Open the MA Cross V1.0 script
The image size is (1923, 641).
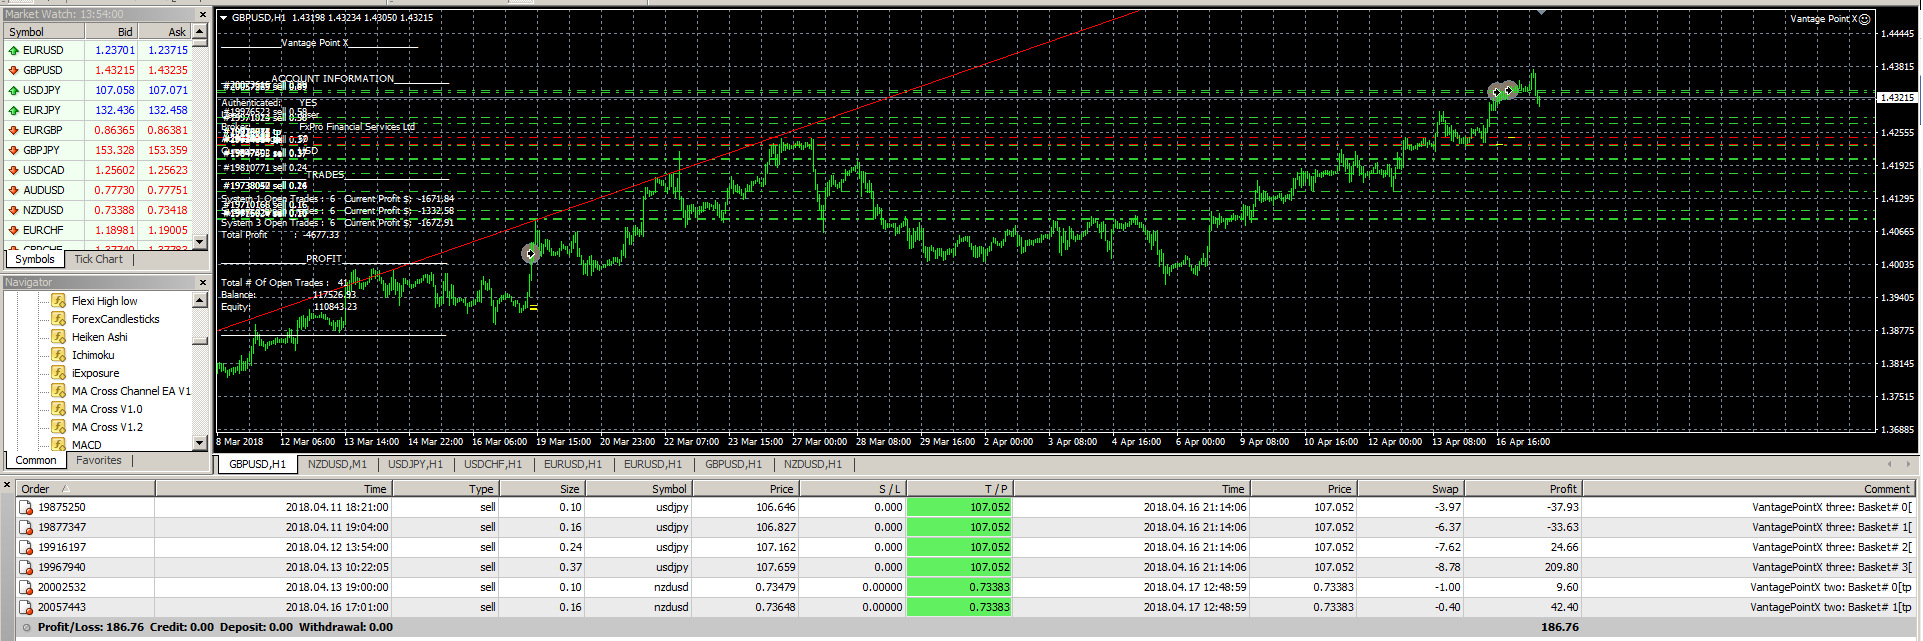[106, 409]
